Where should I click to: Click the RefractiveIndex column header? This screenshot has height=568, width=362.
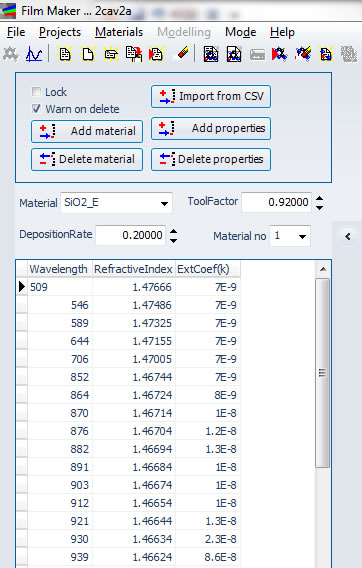[134, 269]
